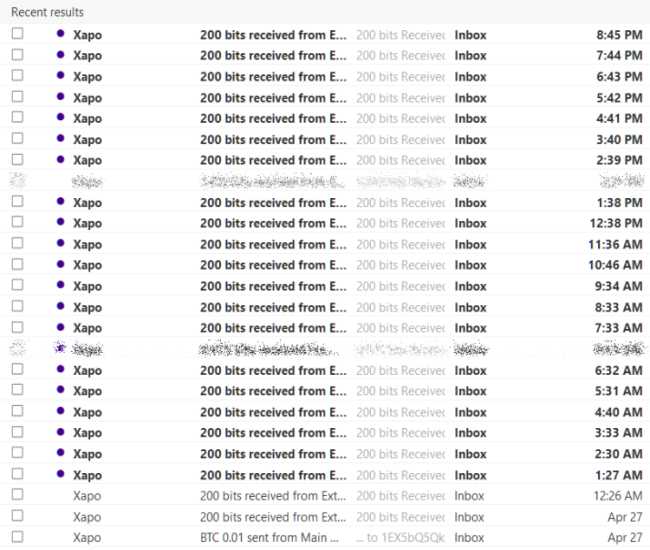Check the box on the 12:38 PM row
This screenshot has width=650, height=550.
[x=17, y=222]
